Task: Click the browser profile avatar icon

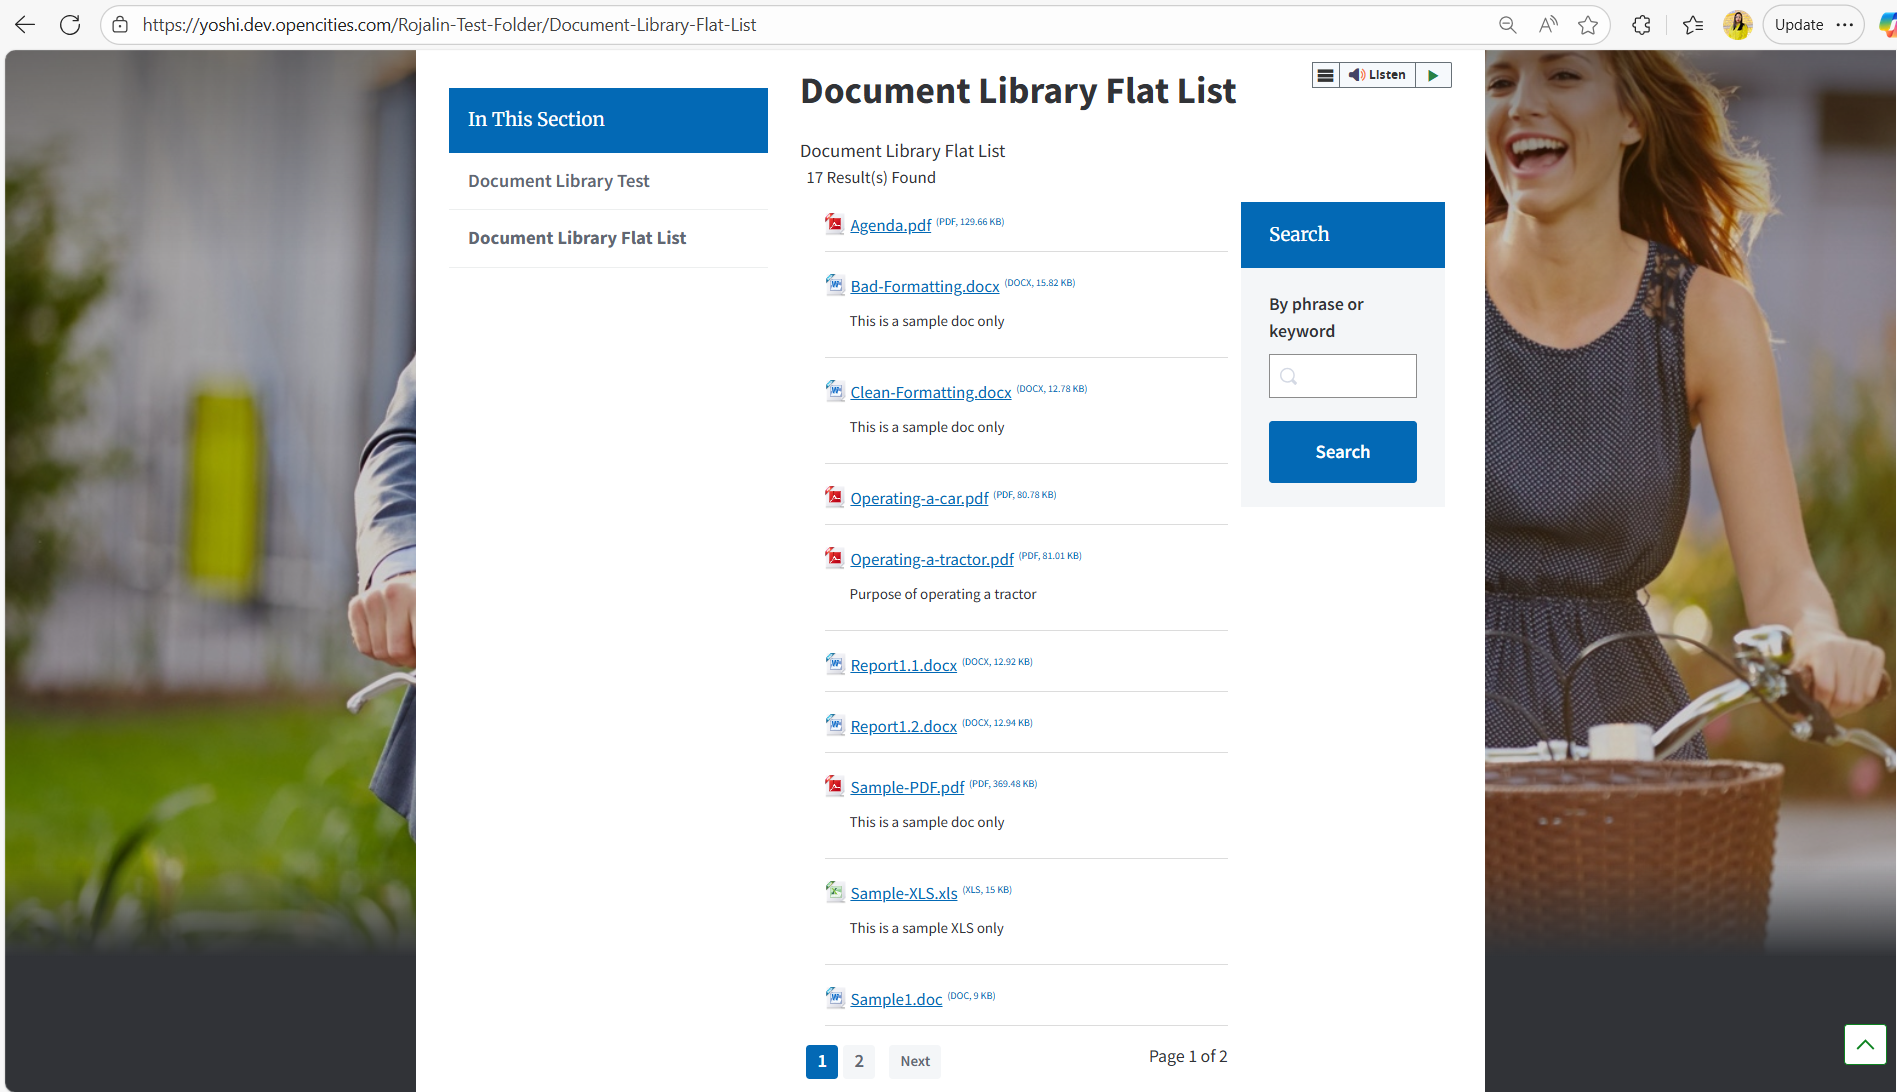Action: [1737, 24]
